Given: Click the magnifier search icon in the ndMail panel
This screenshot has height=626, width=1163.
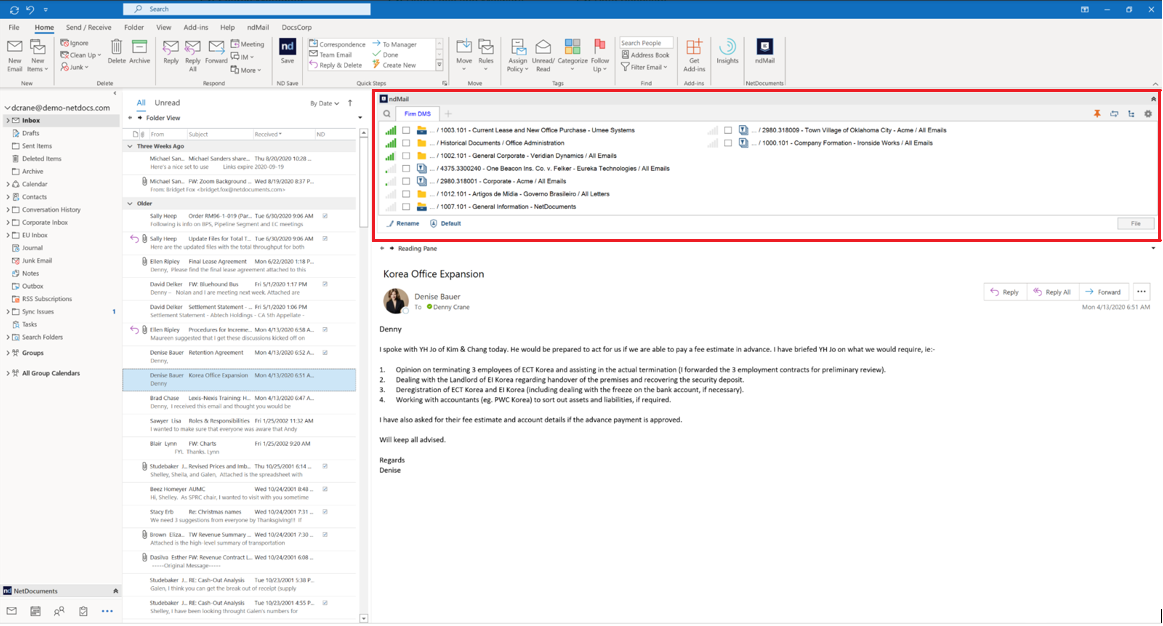Looking at the screenshot, I should pos(387,114).
